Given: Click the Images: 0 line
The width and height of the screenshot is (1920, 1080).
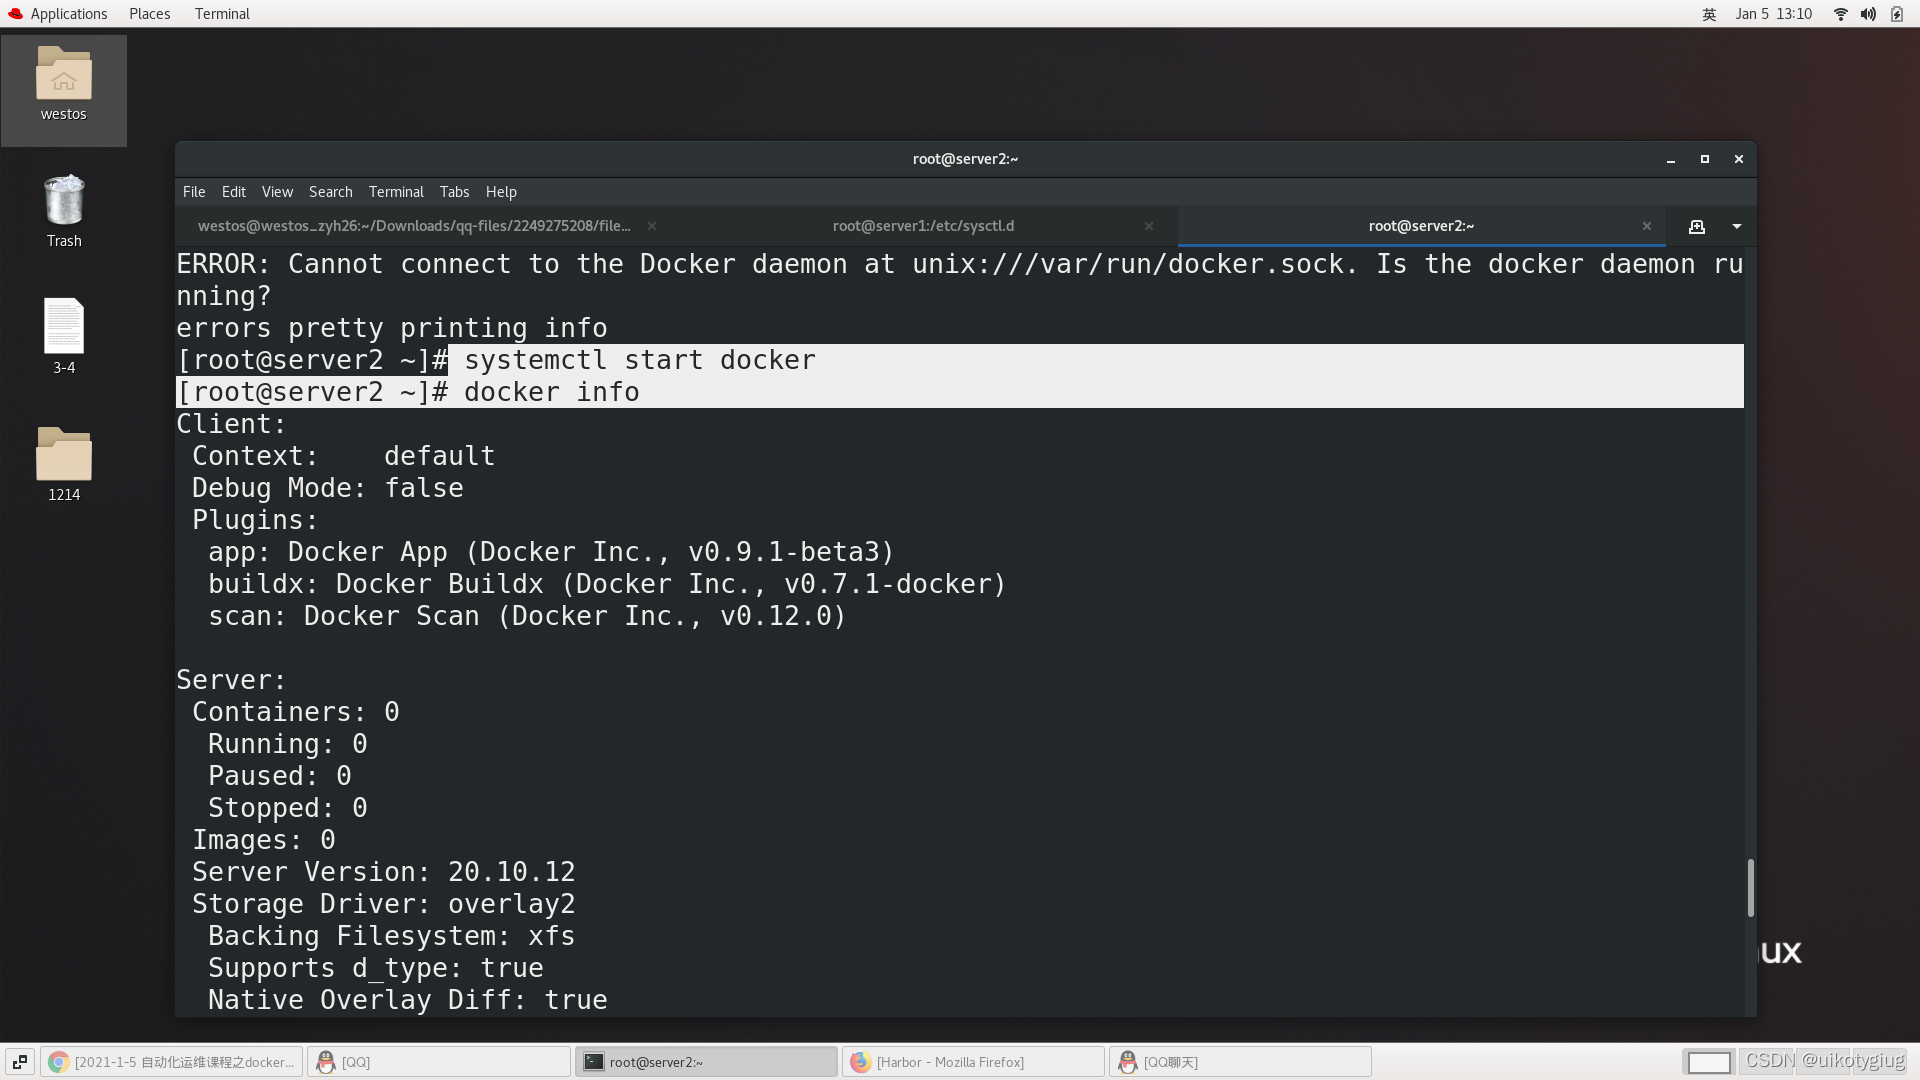Looking at the screenshot, I should 264,840.
